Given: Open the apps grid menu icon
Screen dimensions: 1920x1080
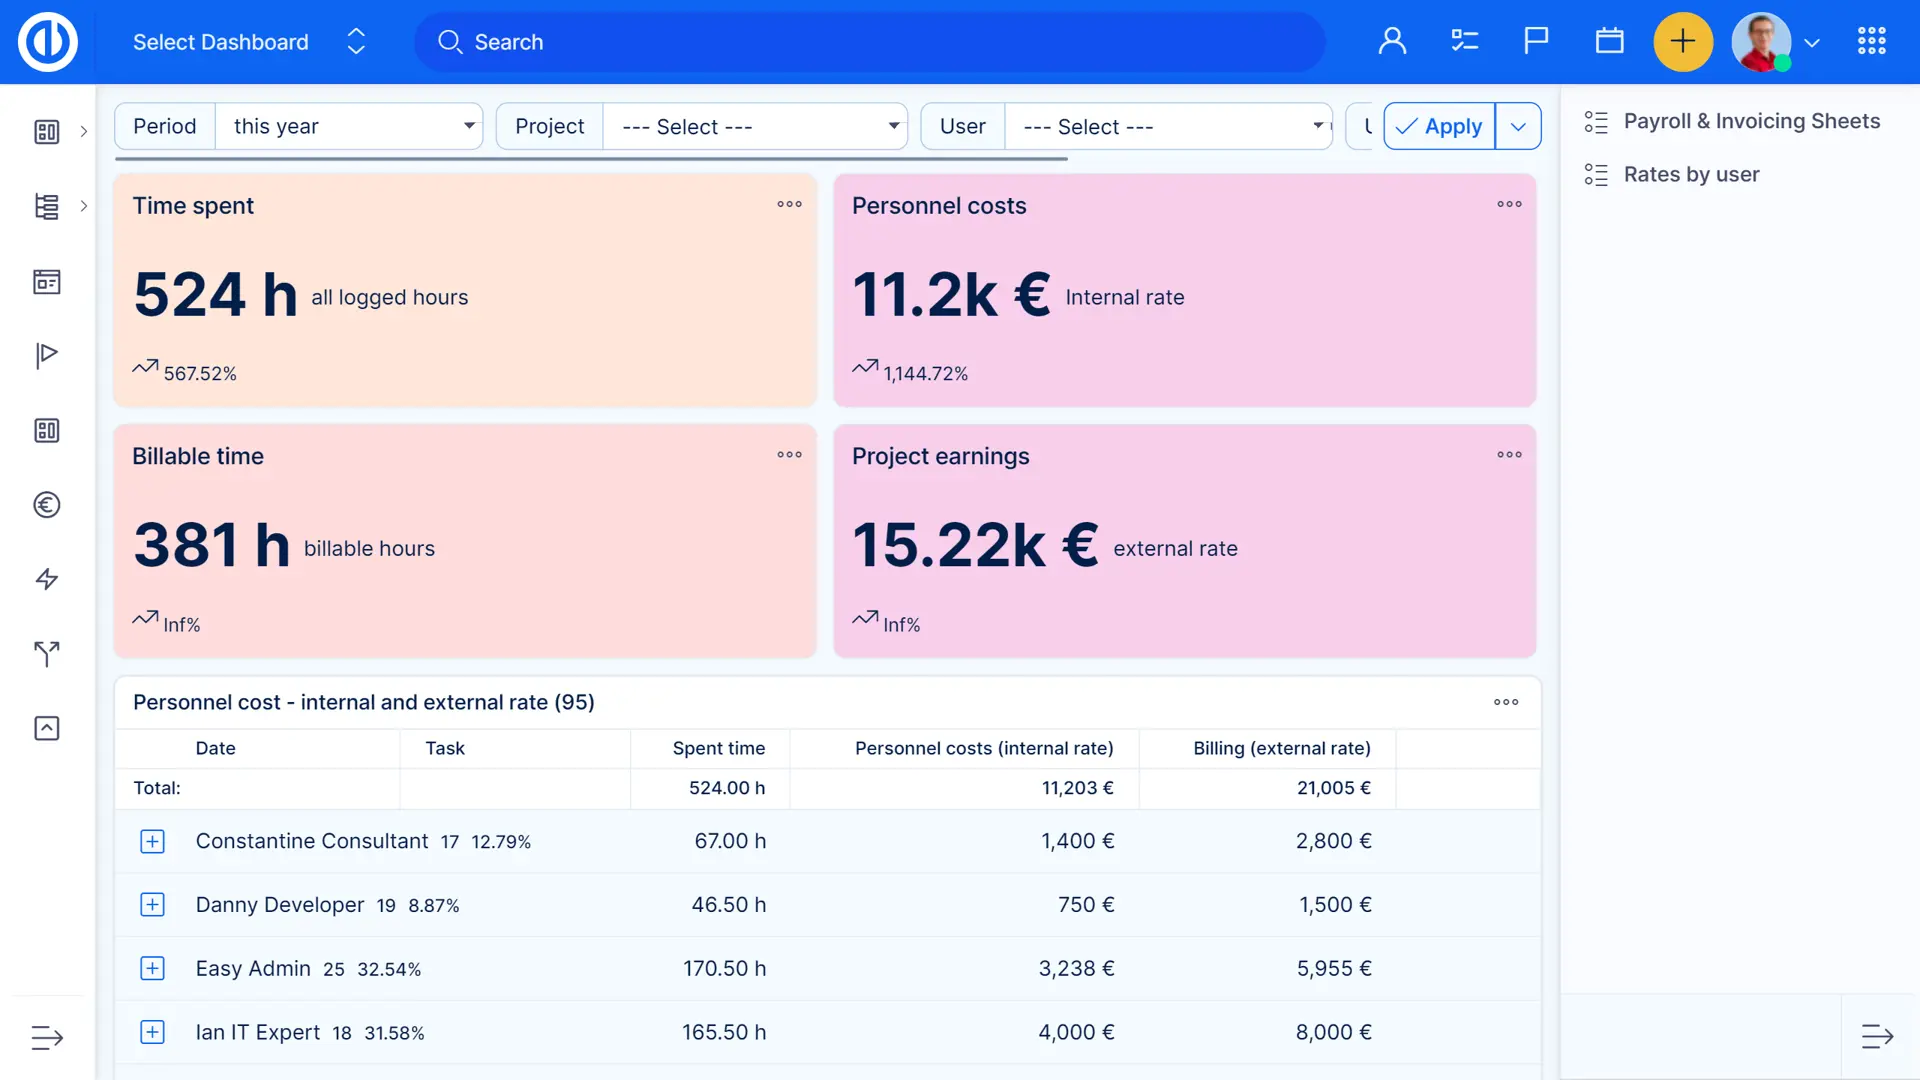Looking at the screenshot, I should point(1871,42).
